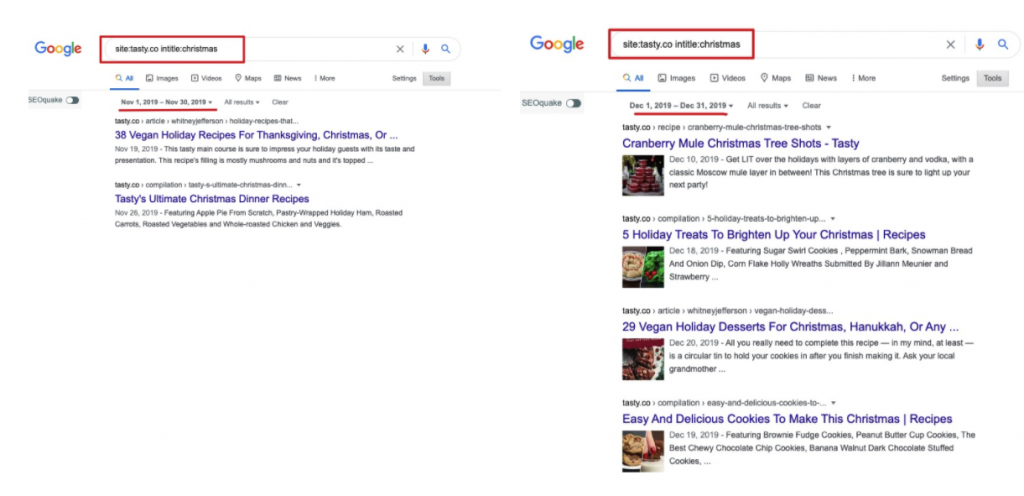
Task: Clear search text with X in left screenshot
Action: (x=400, y=49)
